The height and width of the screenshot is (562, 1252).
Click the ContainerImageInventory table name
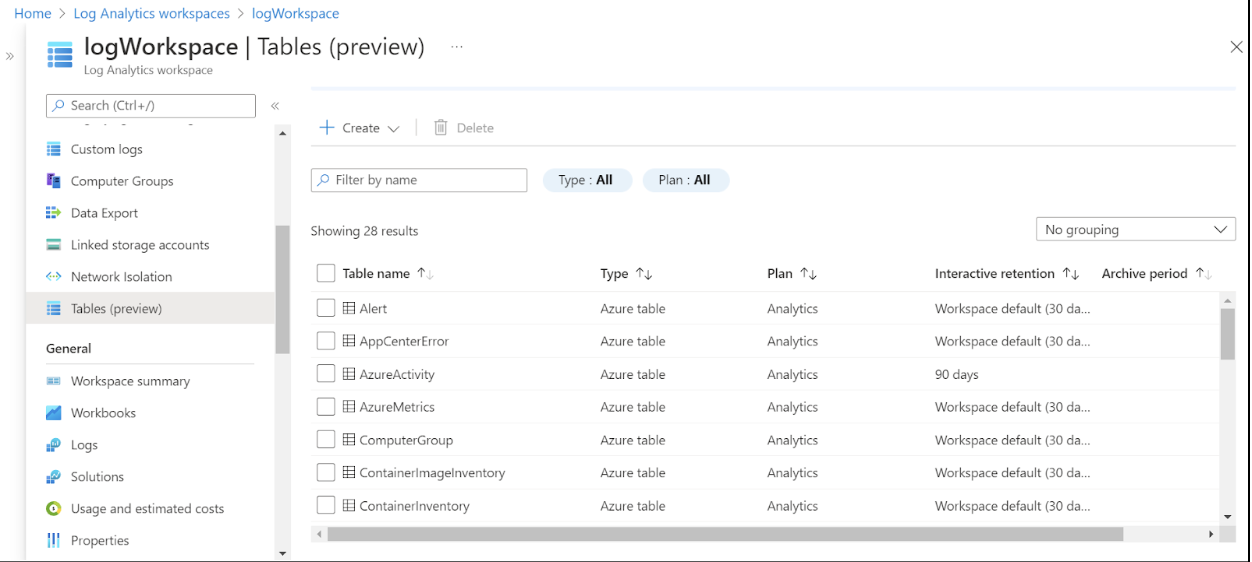(x=432, y=473)
